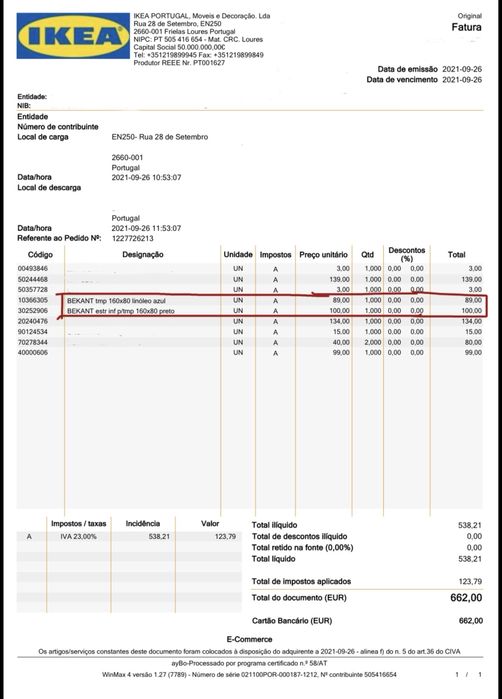This screenshot has width=502, height=699.
Task: Select the Tel/Fax number line
Action: click(198, 55)
